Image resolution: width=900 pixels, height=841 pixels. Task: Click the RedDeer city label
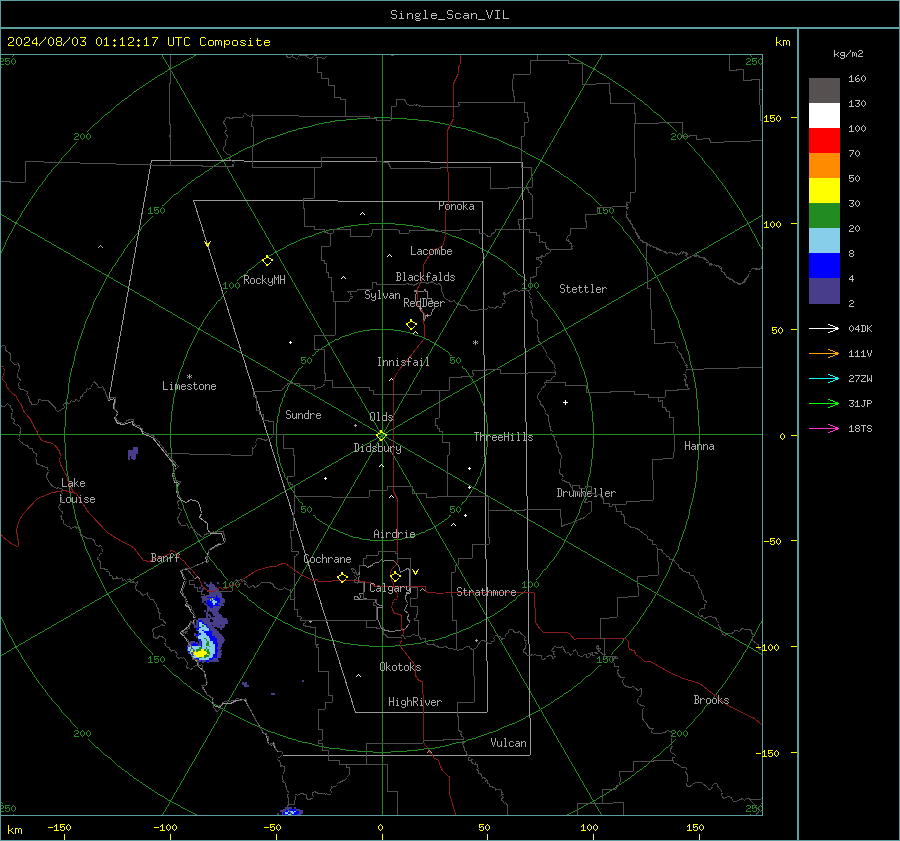pos(424,303)
